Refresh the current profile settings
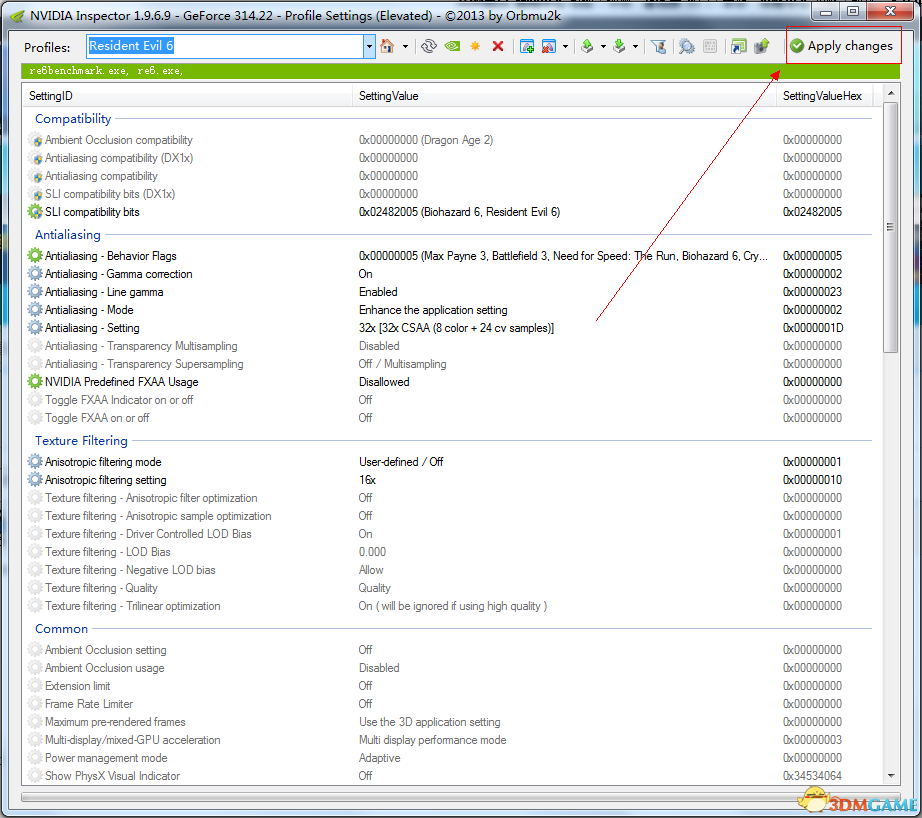The width and height of the screenshot is (922, 818). tap(429, 46)
